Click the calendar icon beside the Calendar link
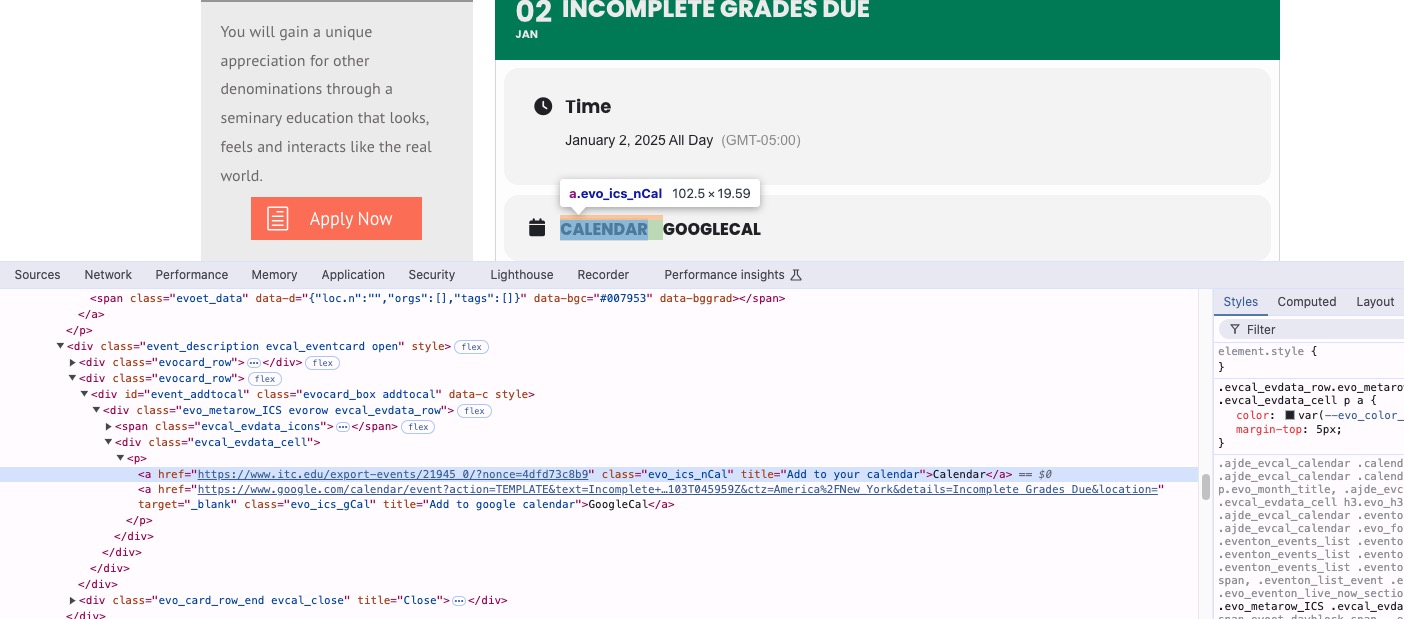 (537, 228)
